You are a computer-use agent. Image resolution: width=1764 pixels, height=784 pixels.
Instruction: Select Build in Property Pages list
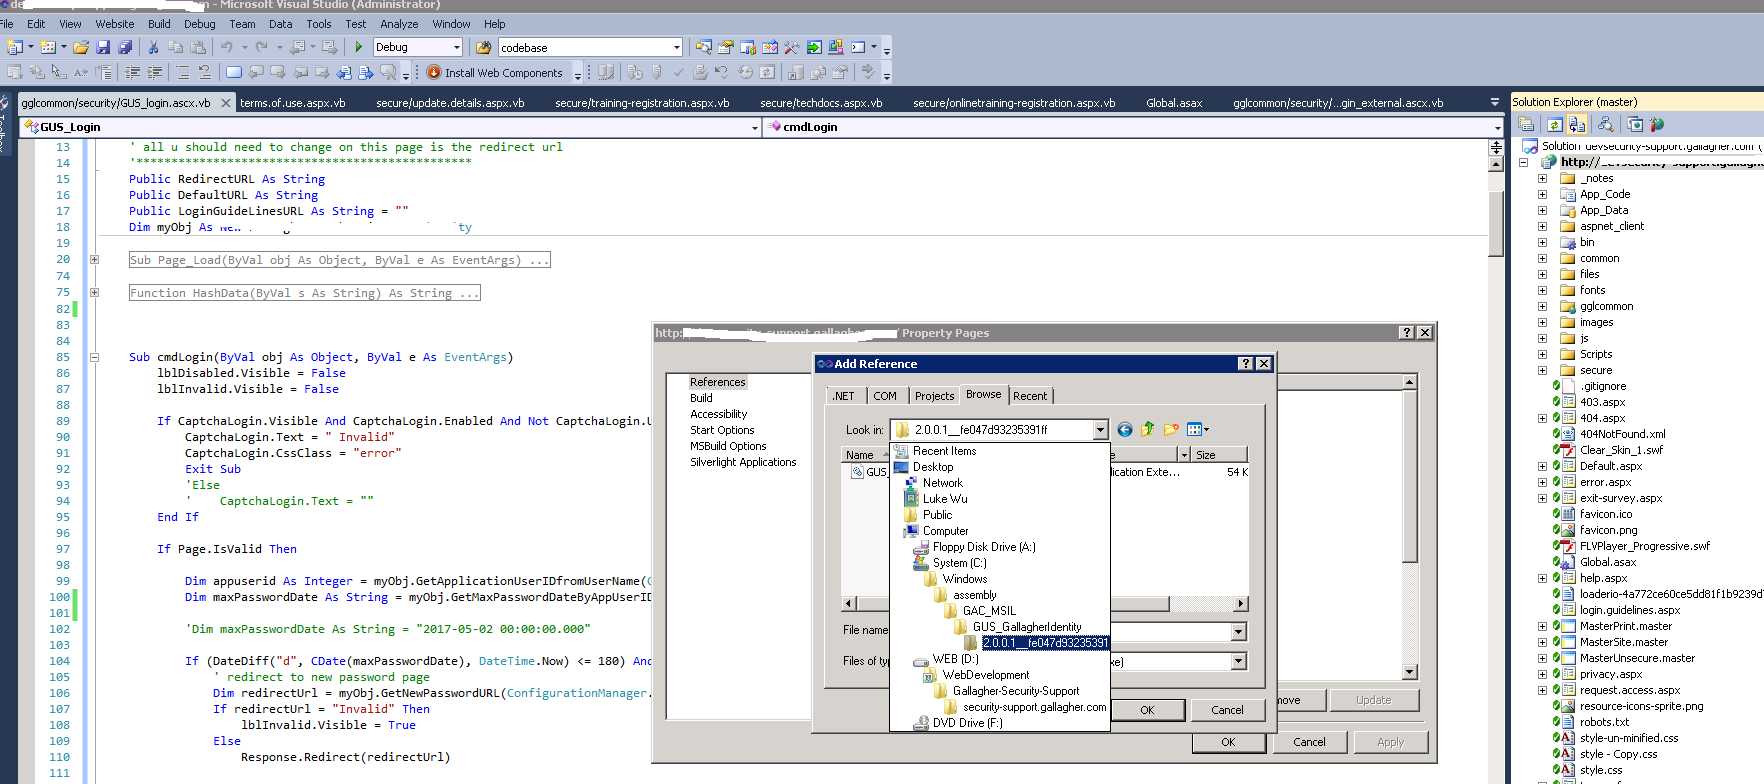(701, 398)
